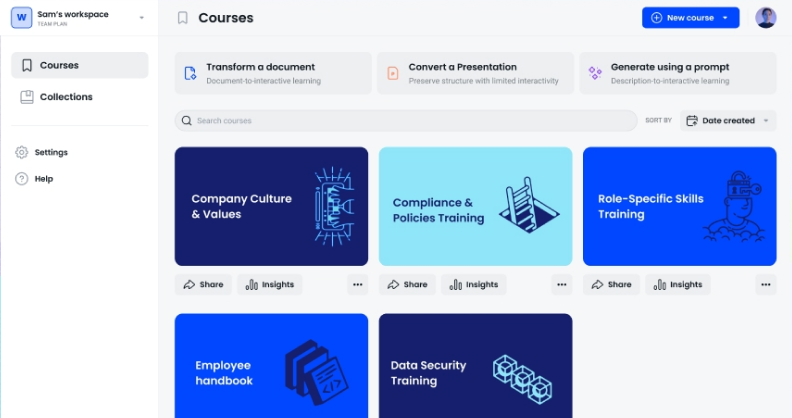Open more options for Compliance & Policies Training

pos(562,285)
